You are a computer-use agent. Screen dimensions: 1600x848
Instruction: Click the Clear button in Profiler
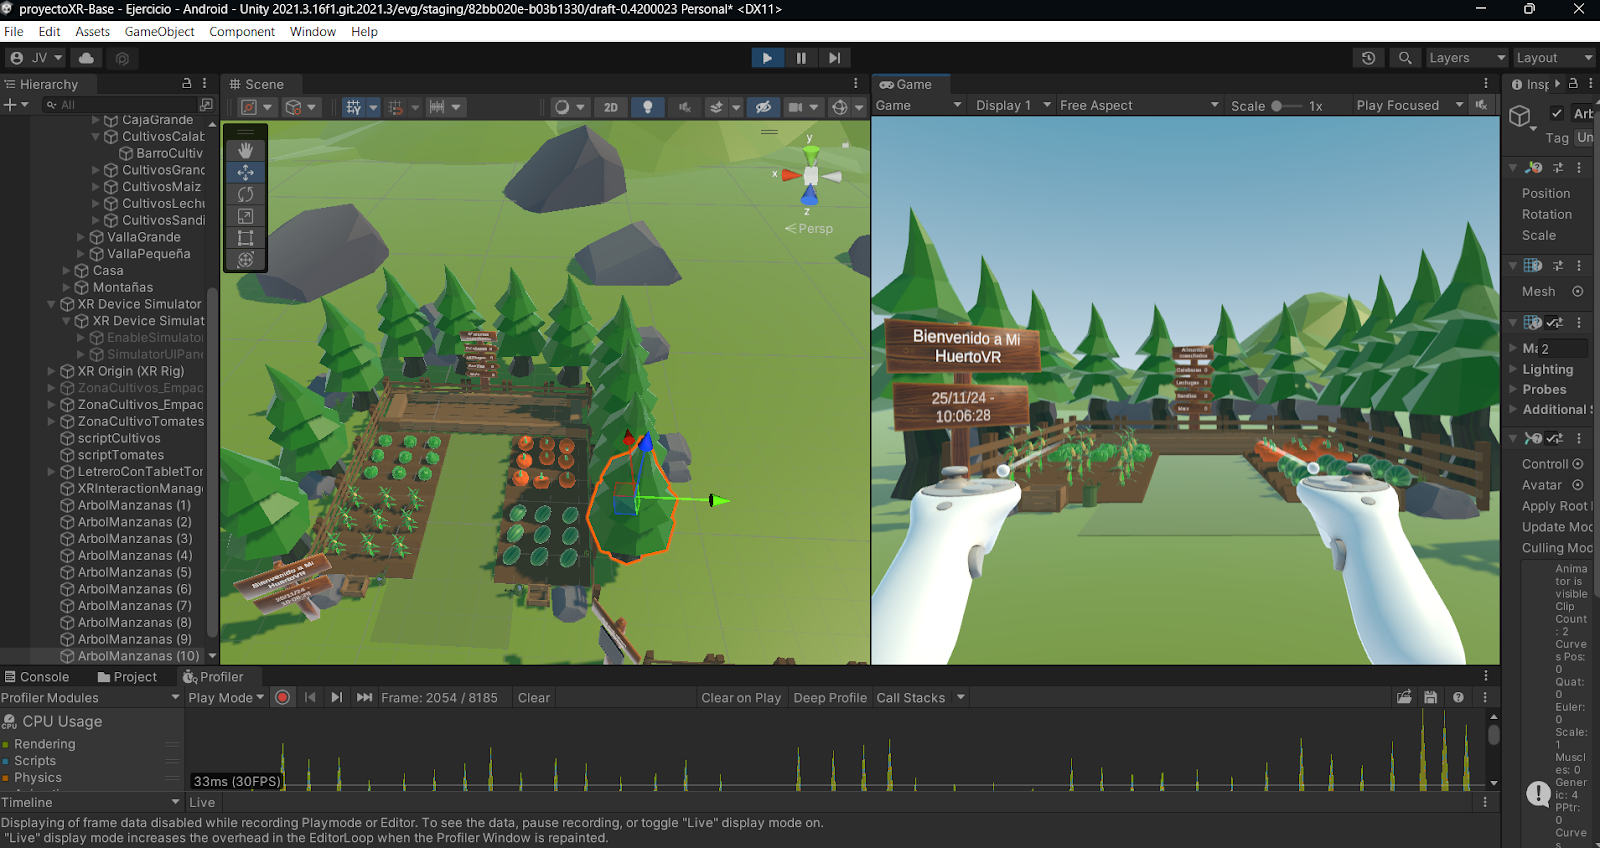click(x=533, y=698)
